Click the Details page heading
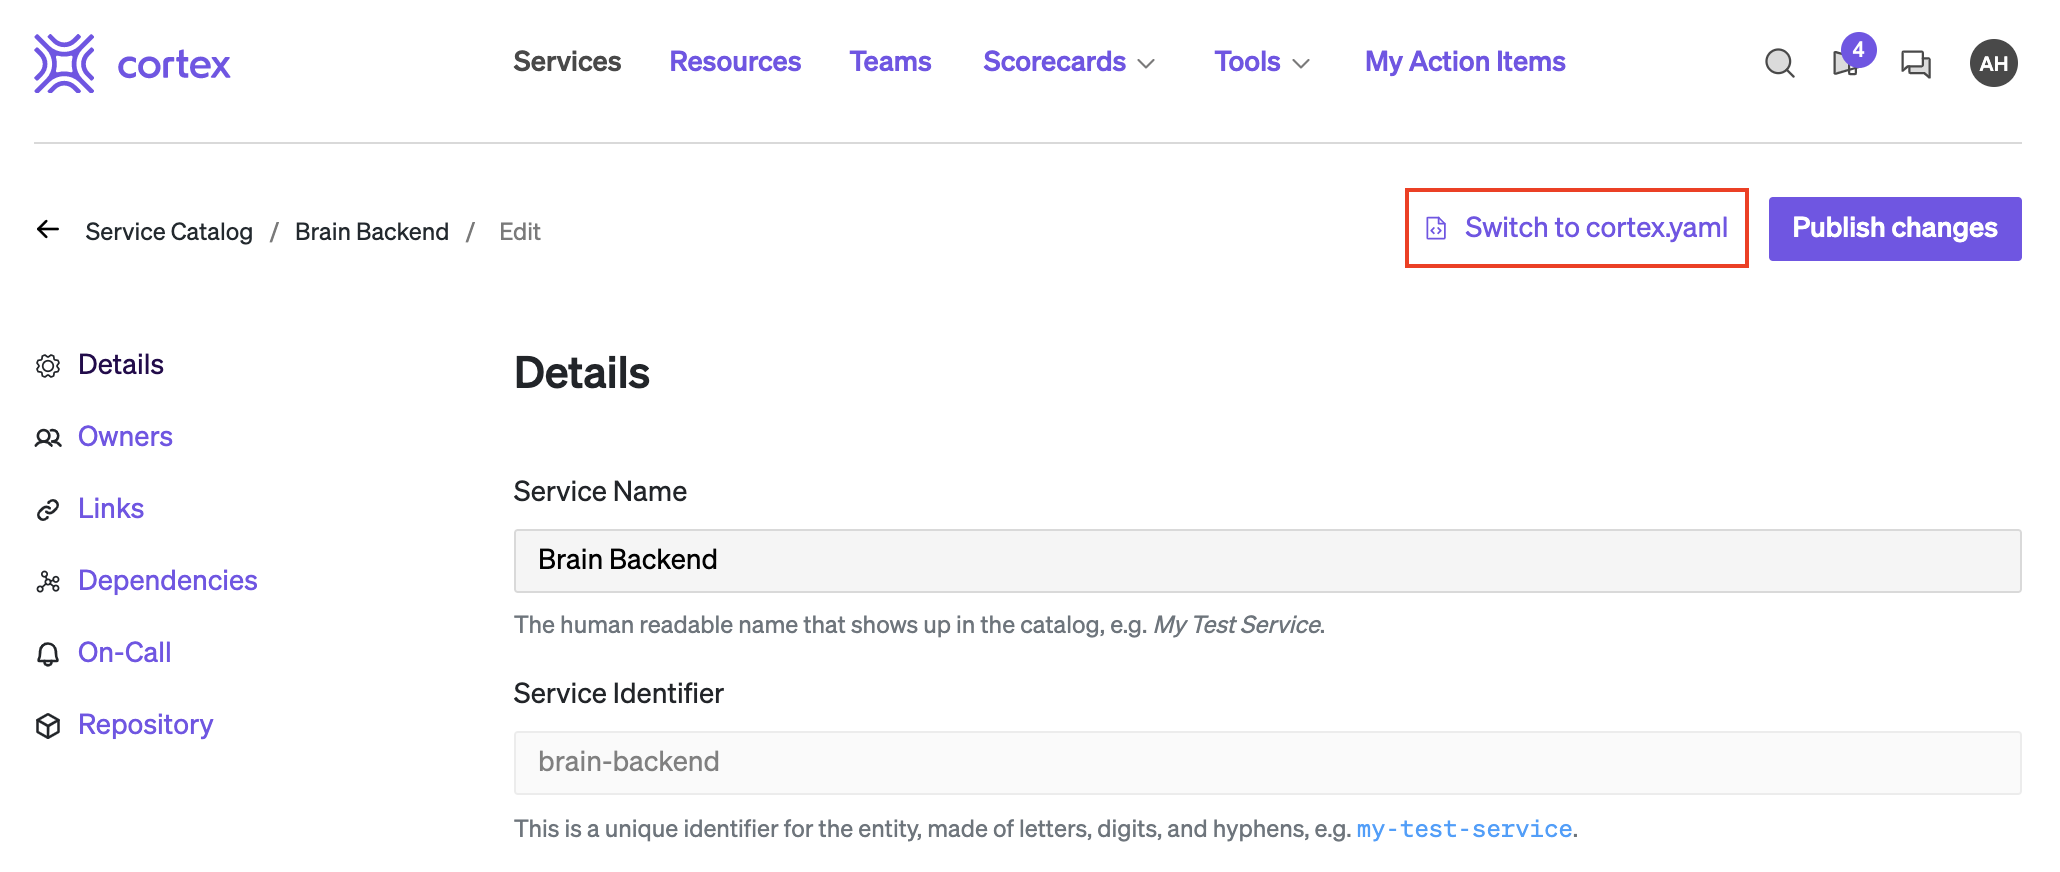 582,373
